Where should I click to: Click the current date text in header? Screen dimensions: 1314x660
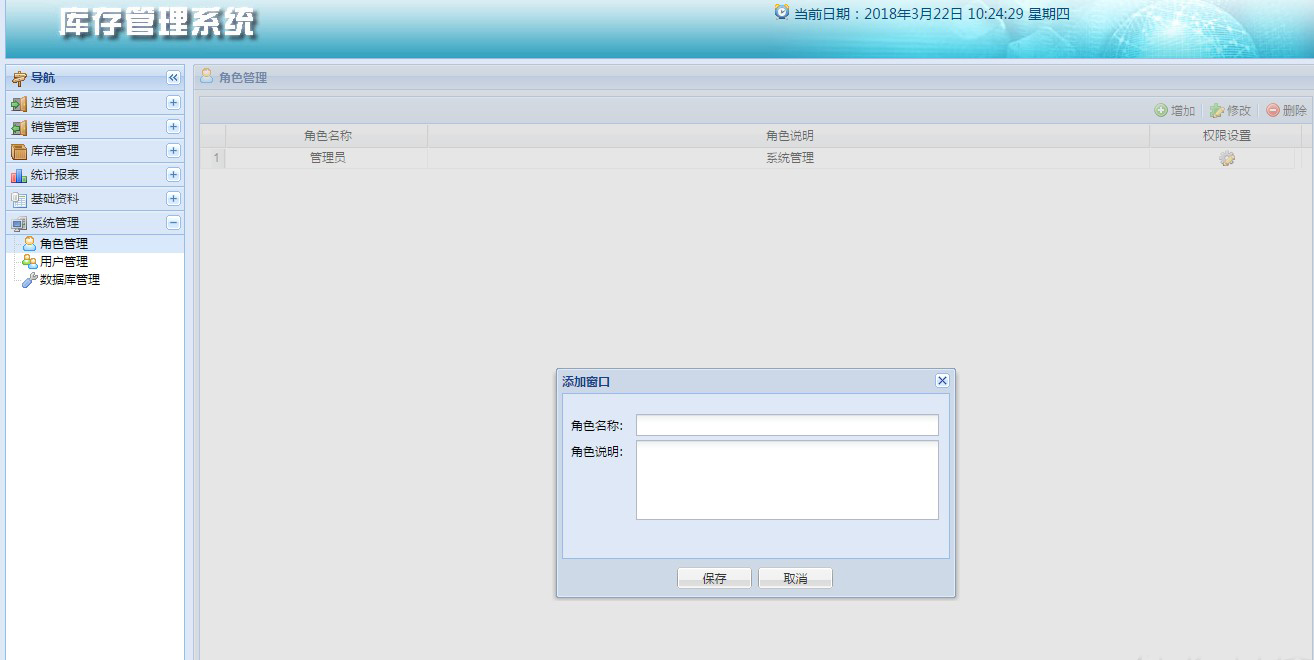(x=932, y=14)
